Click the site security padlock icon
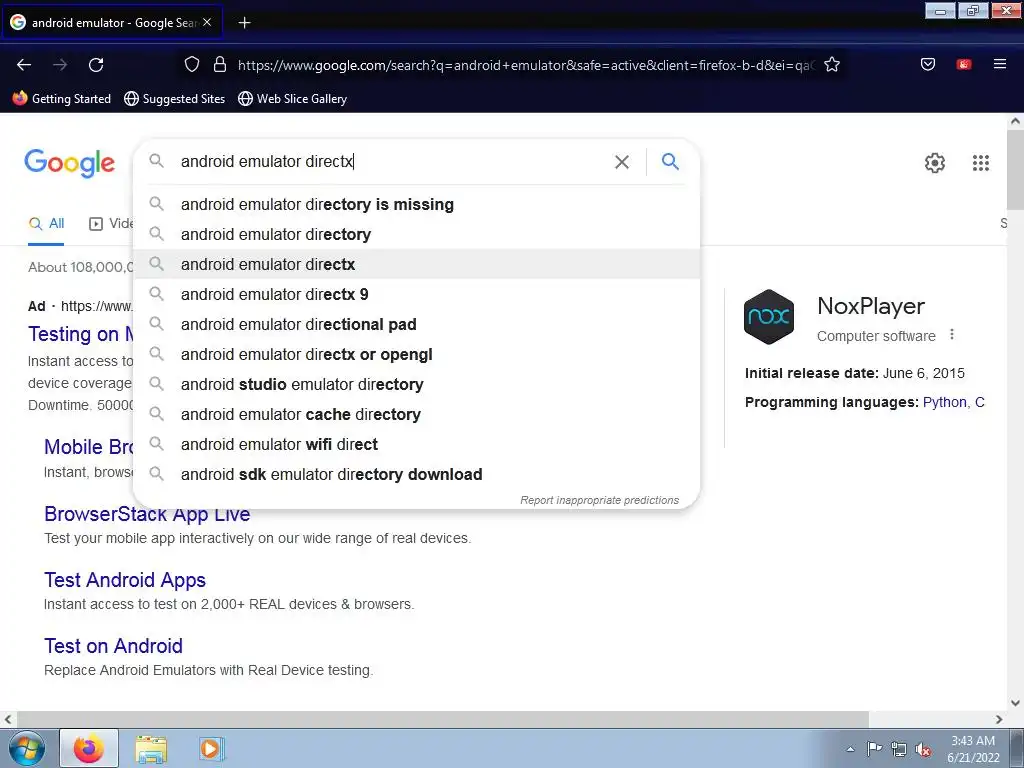Screen dimensions: 1024x768 220,65
